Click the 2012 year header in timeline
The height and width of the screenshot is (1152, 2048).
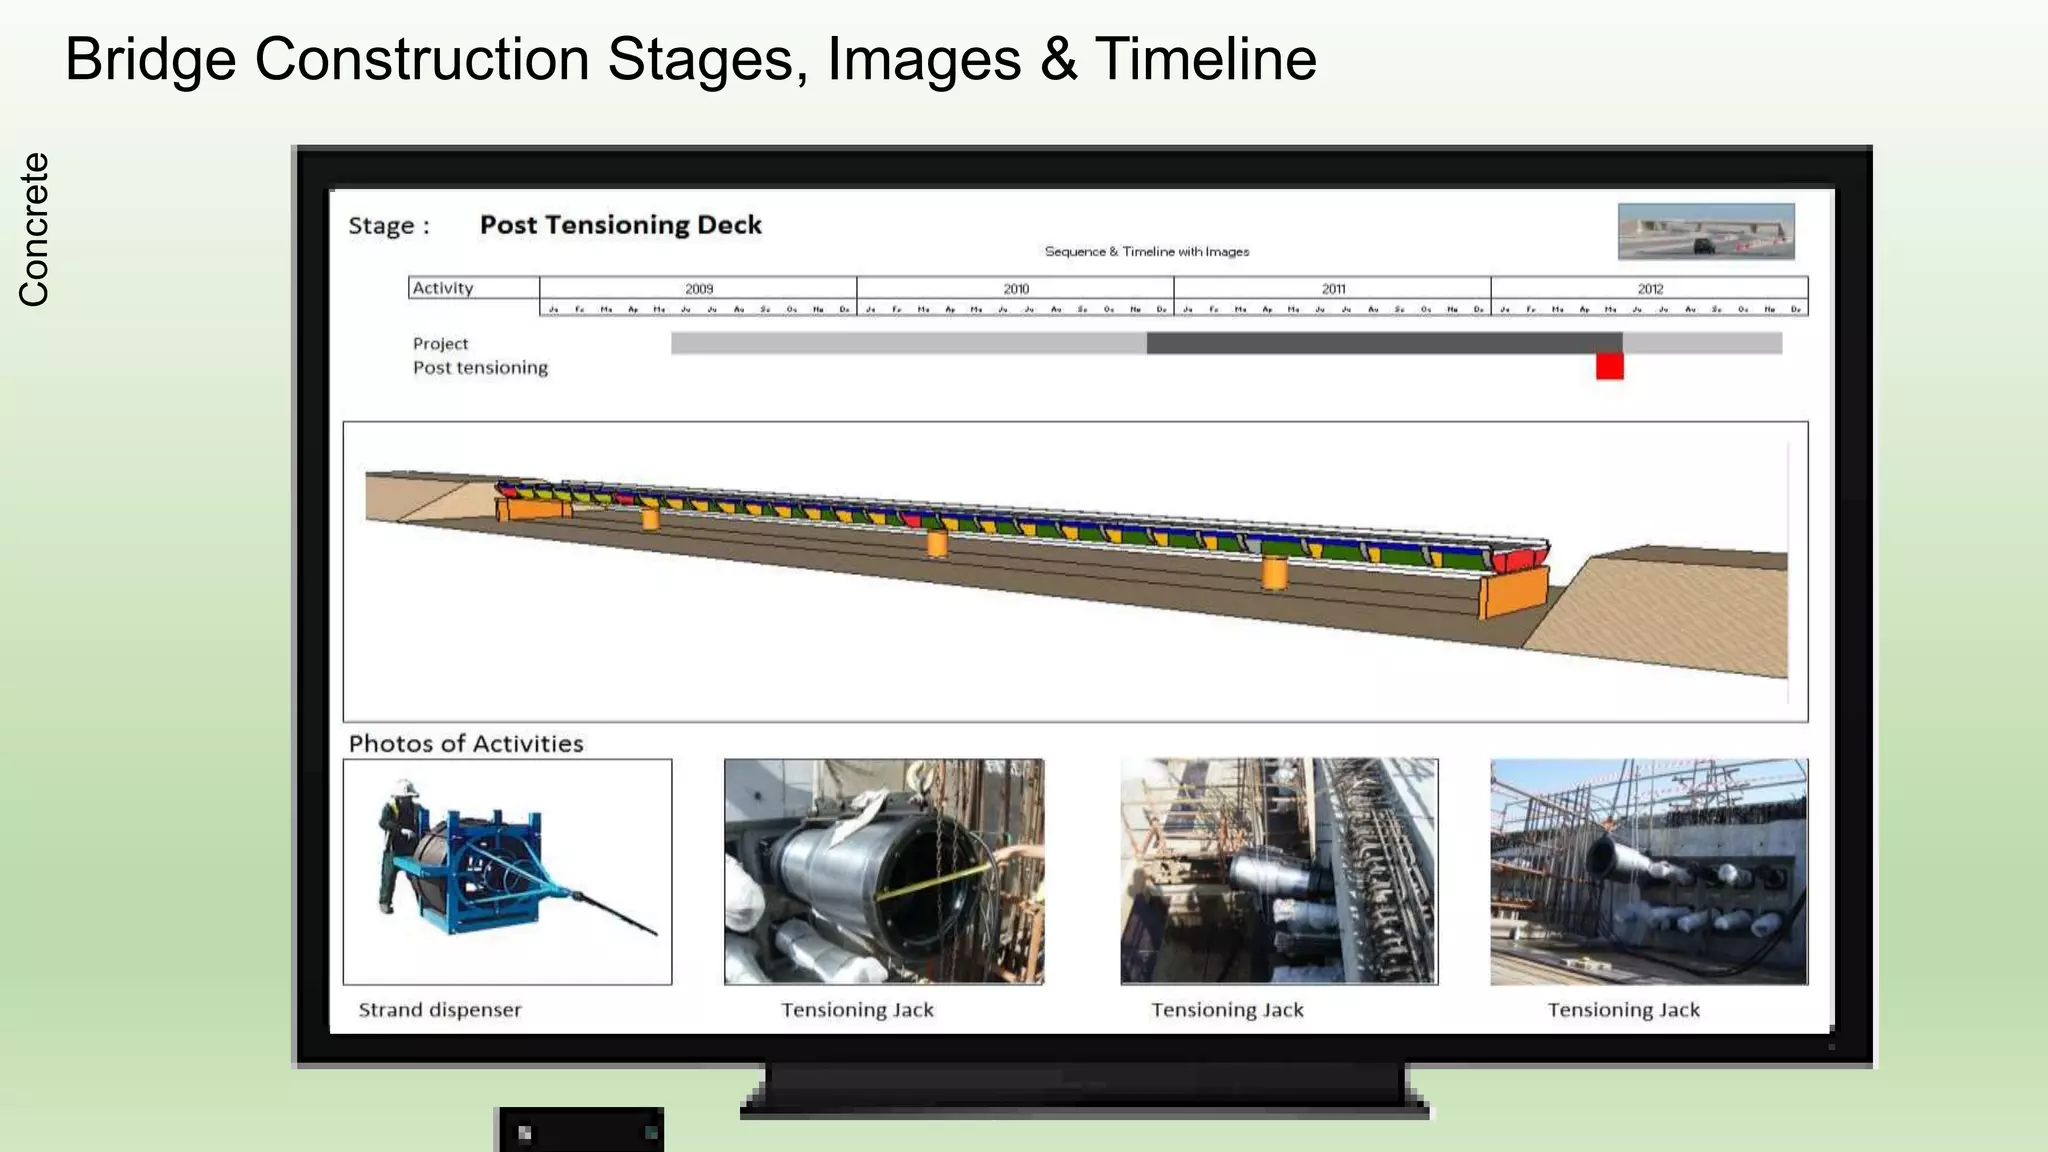point(1649,288)
